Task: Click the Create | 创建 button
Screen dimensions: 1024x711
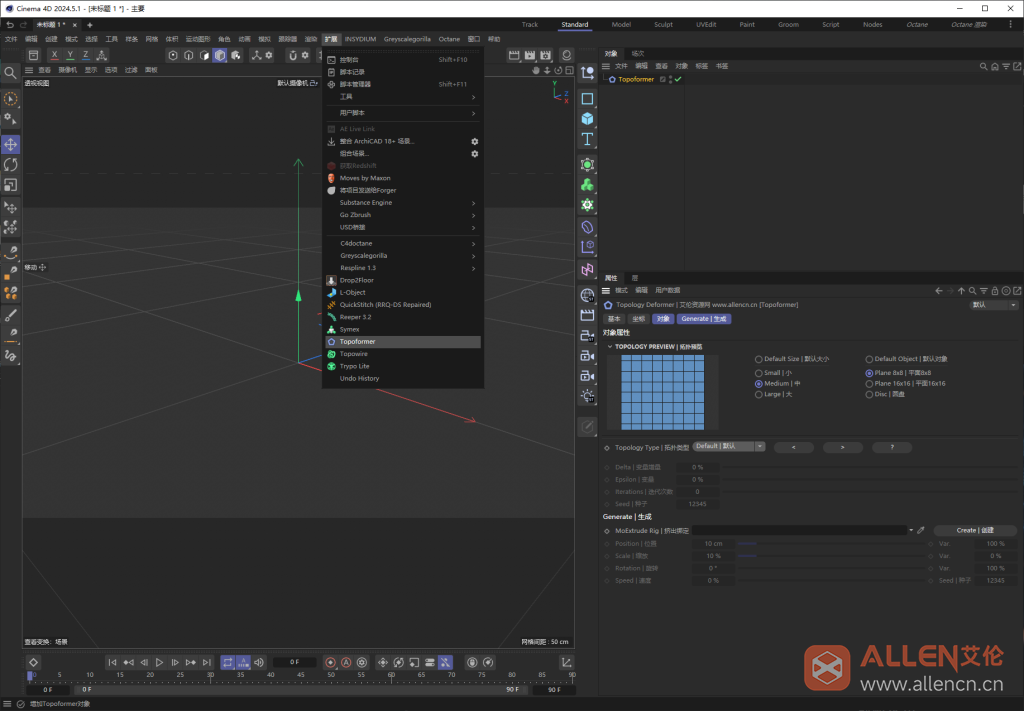Action: click(x=975, y=530)
